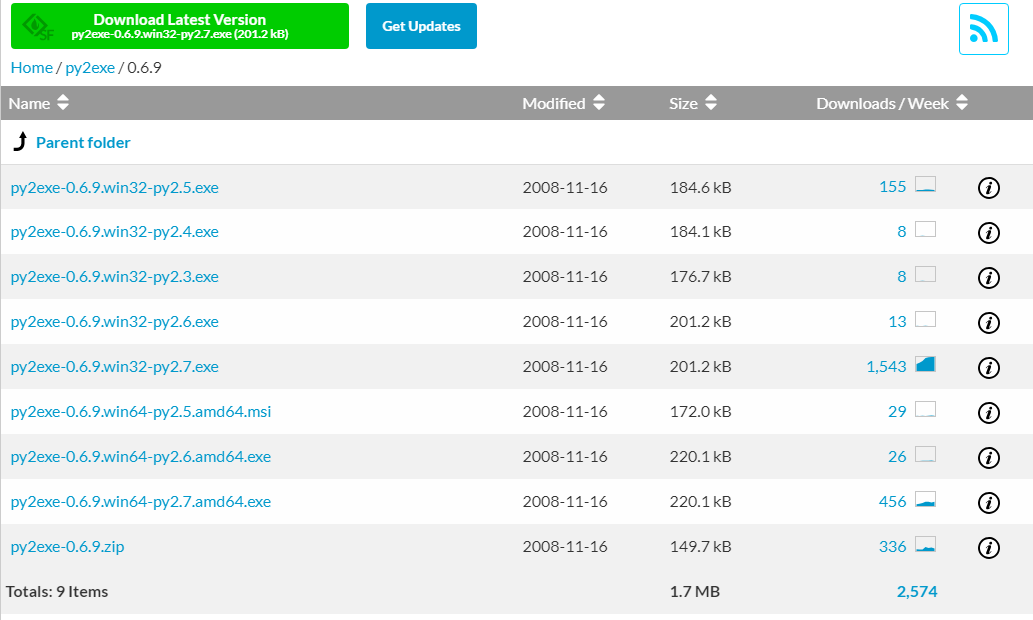
Task: Click the 336 weekly downloads count
Action: pos(893,546)
